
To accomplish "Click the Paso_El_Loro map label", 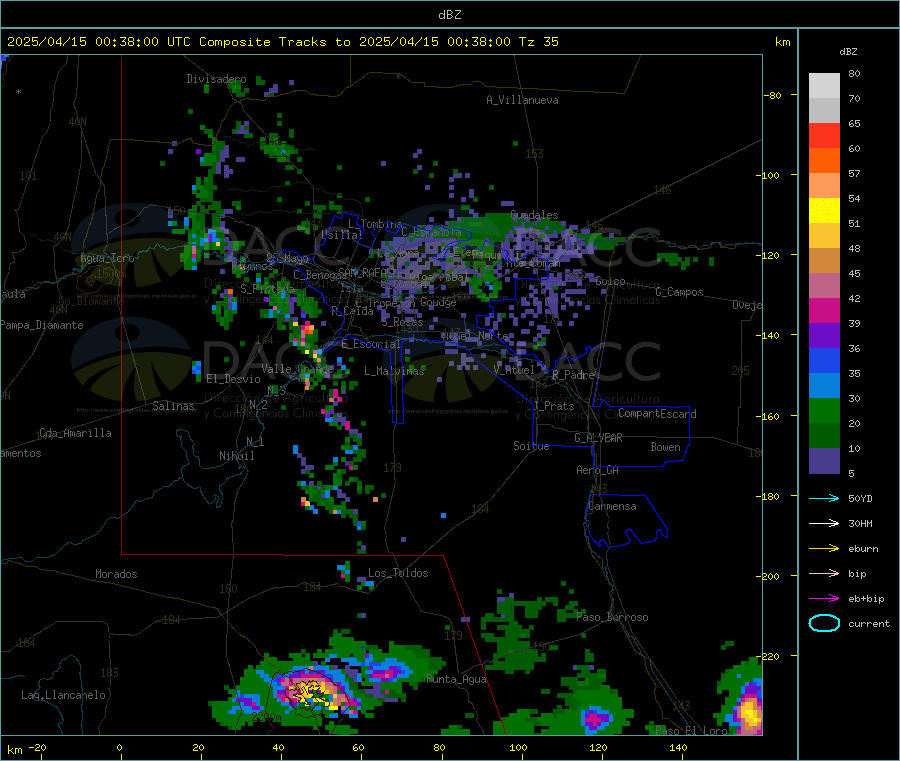I will 692,731.
